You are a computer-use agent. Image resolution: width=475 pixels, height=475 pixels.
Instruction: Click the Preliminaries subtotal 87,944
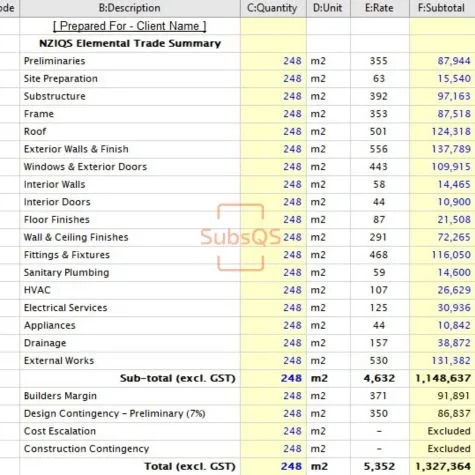(x=454, y=61)
